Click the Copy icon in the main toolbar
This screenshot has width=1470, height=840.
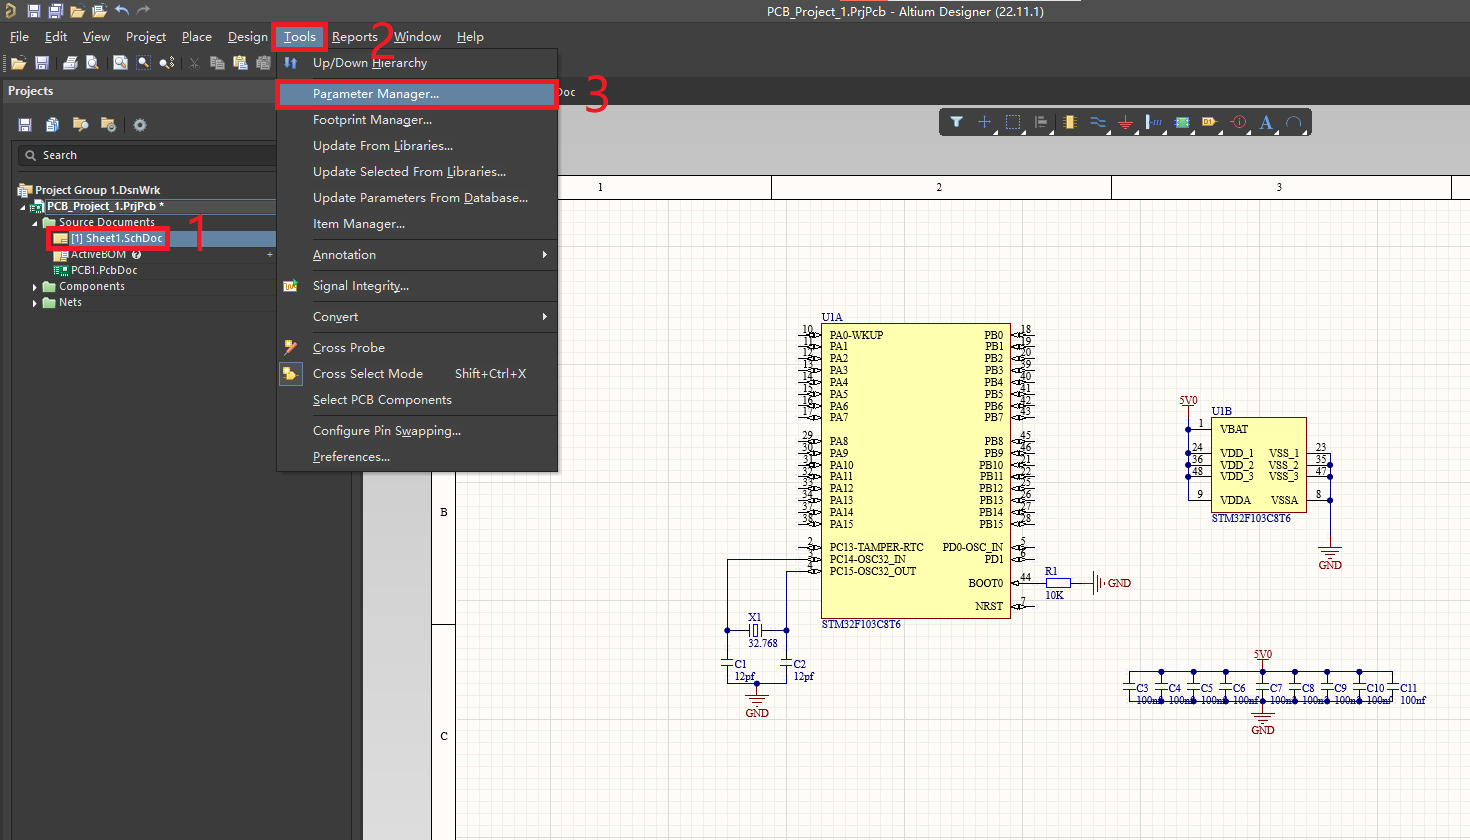coord(217,63)
